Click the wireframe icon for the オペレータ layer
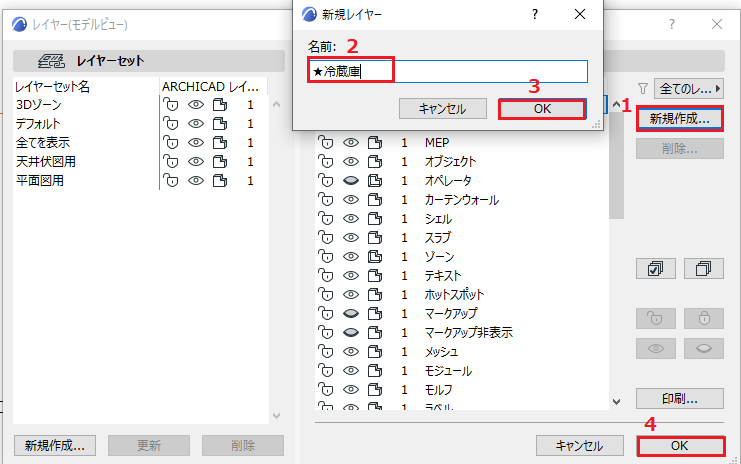Screen dimensions: 741x464 [375, 180]
